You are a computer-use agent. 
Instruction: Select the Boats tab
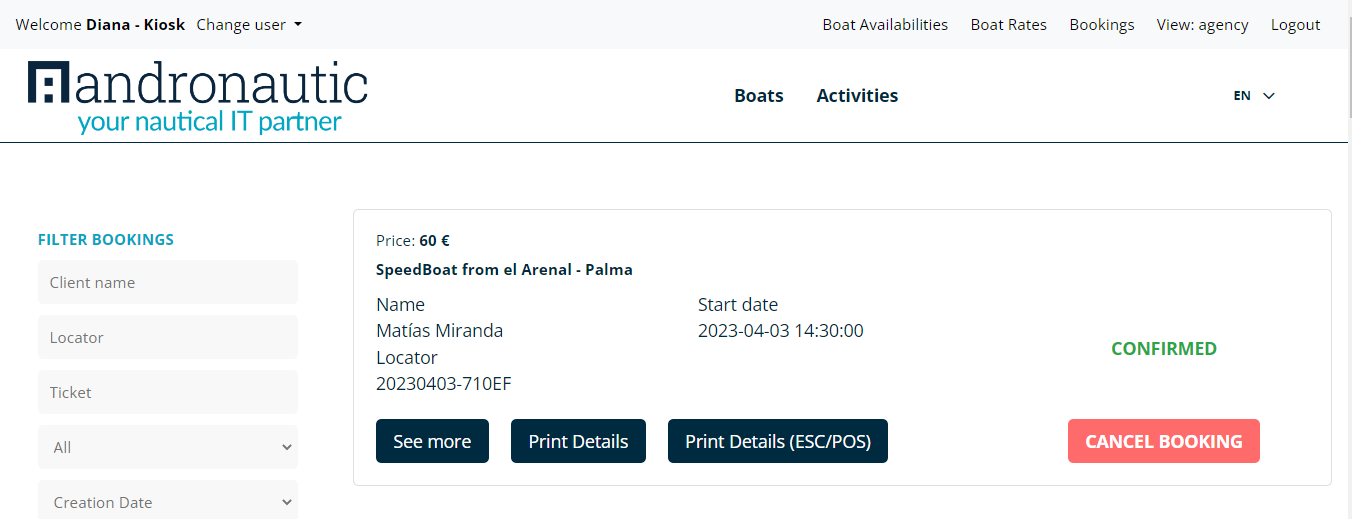point(759,96)
